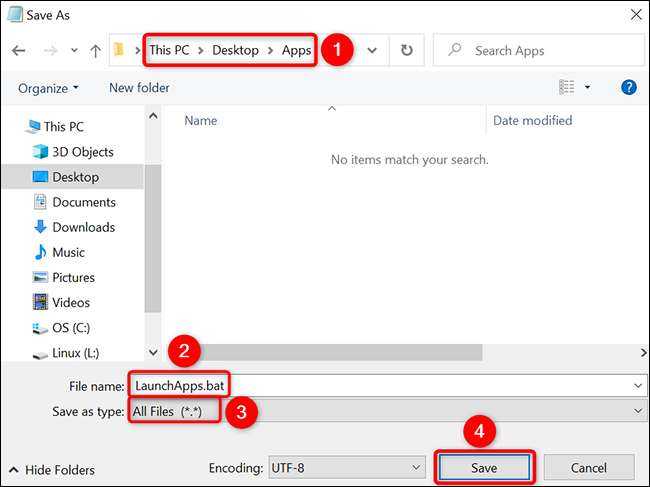The width and height of the screenshot is (650, 487).
Task: Click the File name text field
Action: (387, 386)
